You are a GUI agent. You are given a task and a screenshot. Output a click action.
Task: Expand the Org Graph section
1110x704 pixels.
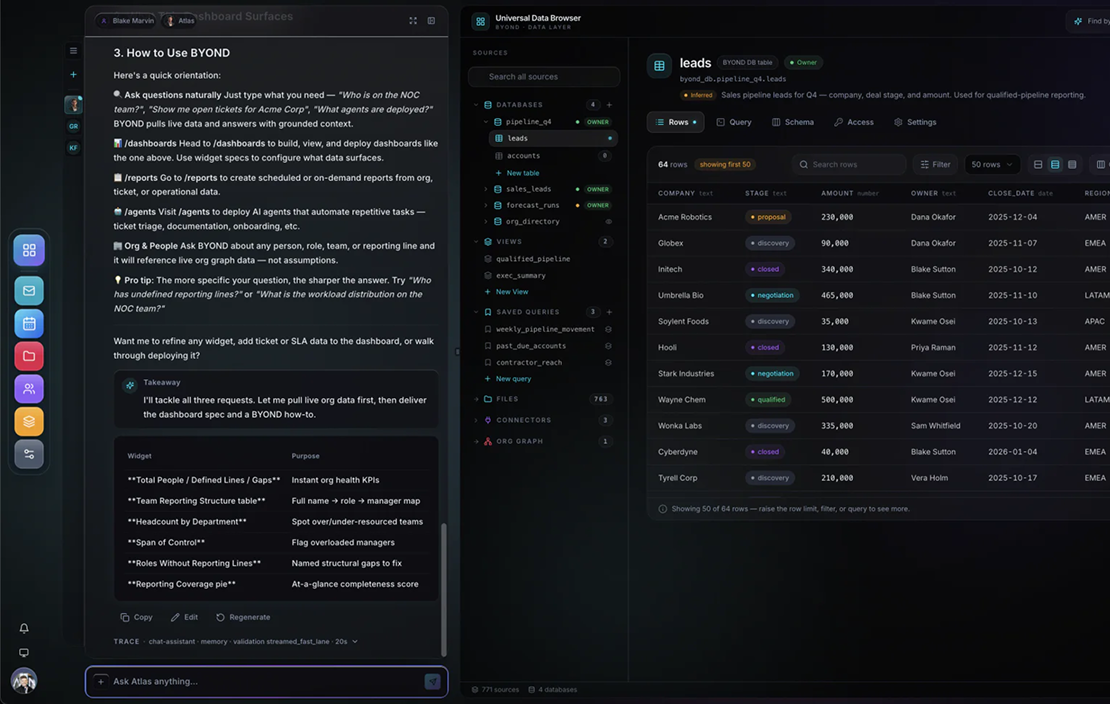pos(476,442)
